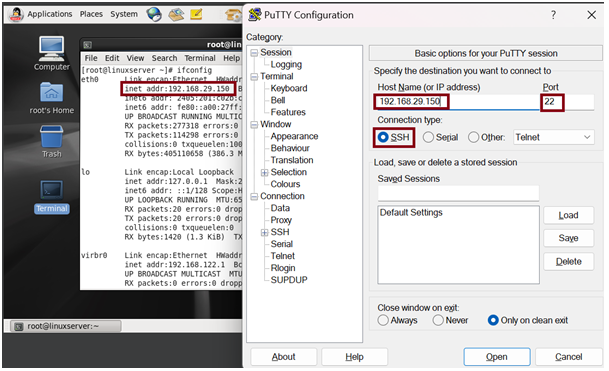Screen dimensions: 609x371
Task: Collapse the Terminal category tree node
Action: pyautogui.click(x=254, y=77)
